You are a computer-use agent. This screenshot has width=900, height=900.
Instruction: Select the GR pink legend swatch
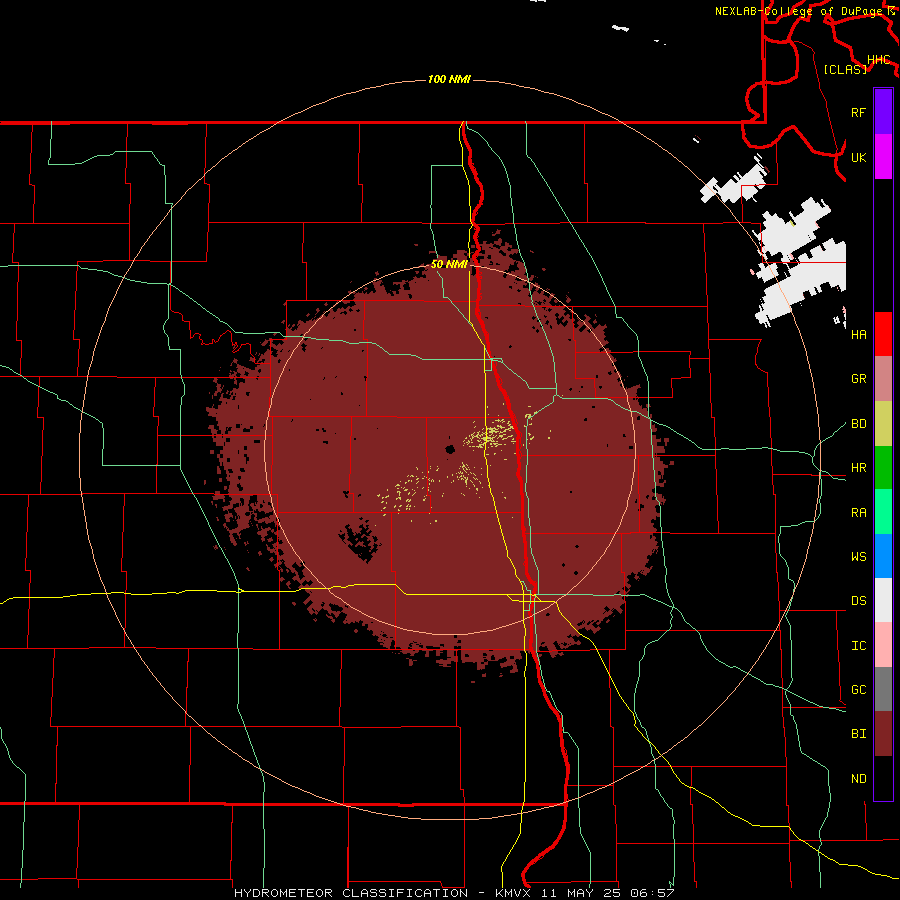883,379
